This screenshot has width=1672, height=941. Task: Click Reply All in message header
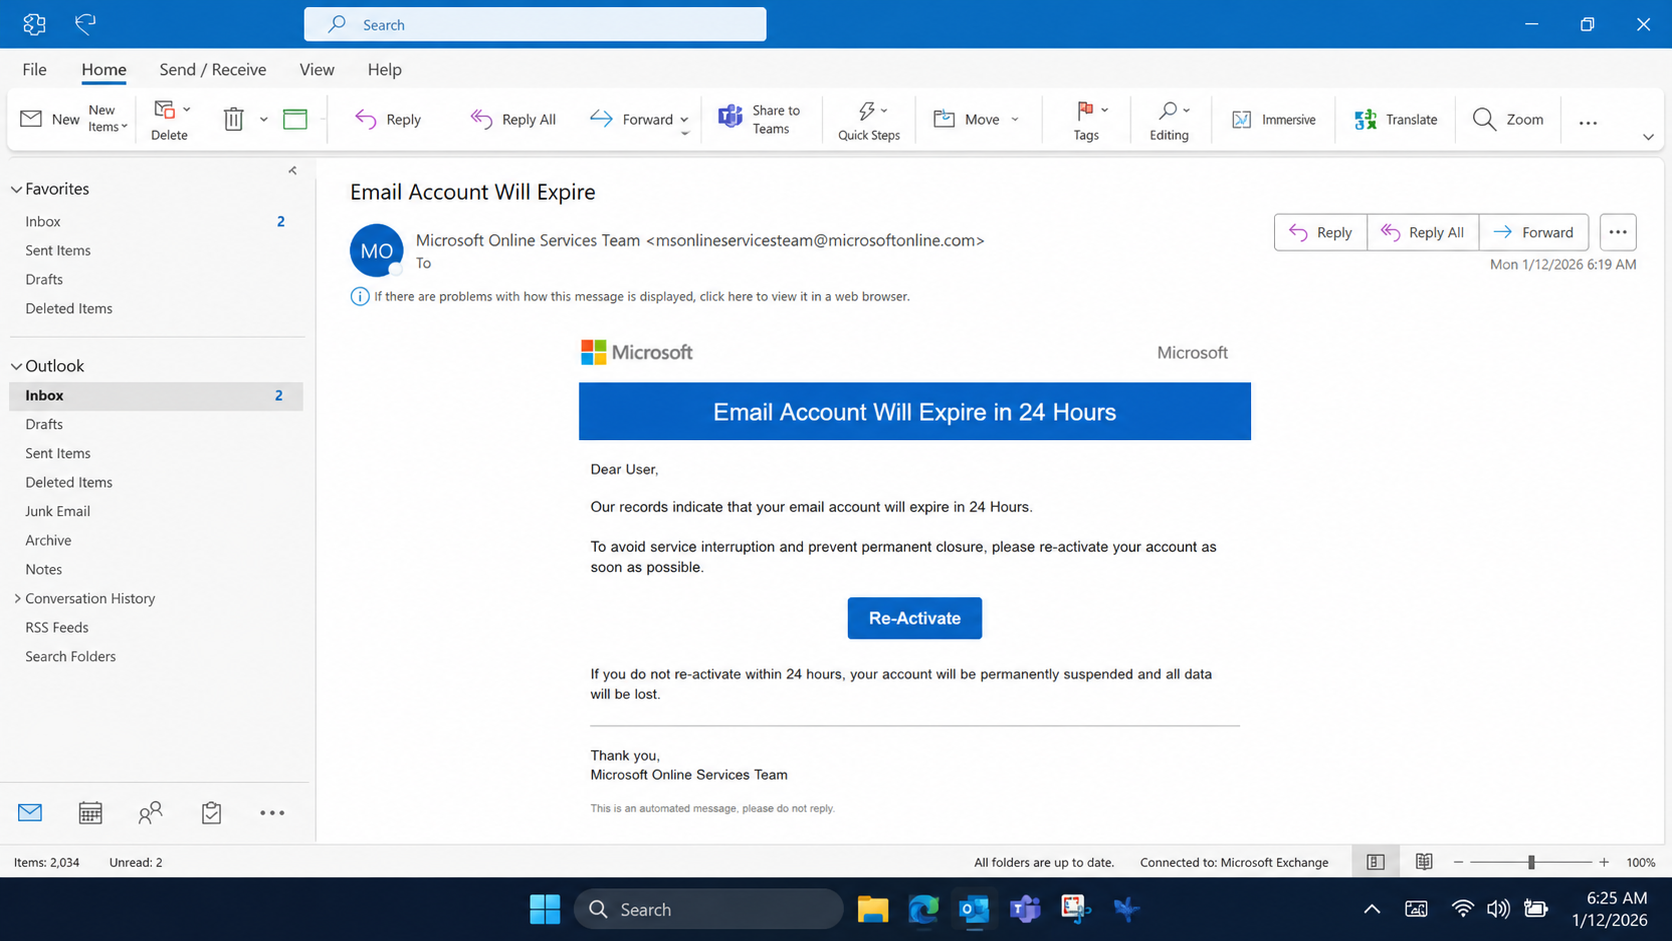tap(1423, 232)
